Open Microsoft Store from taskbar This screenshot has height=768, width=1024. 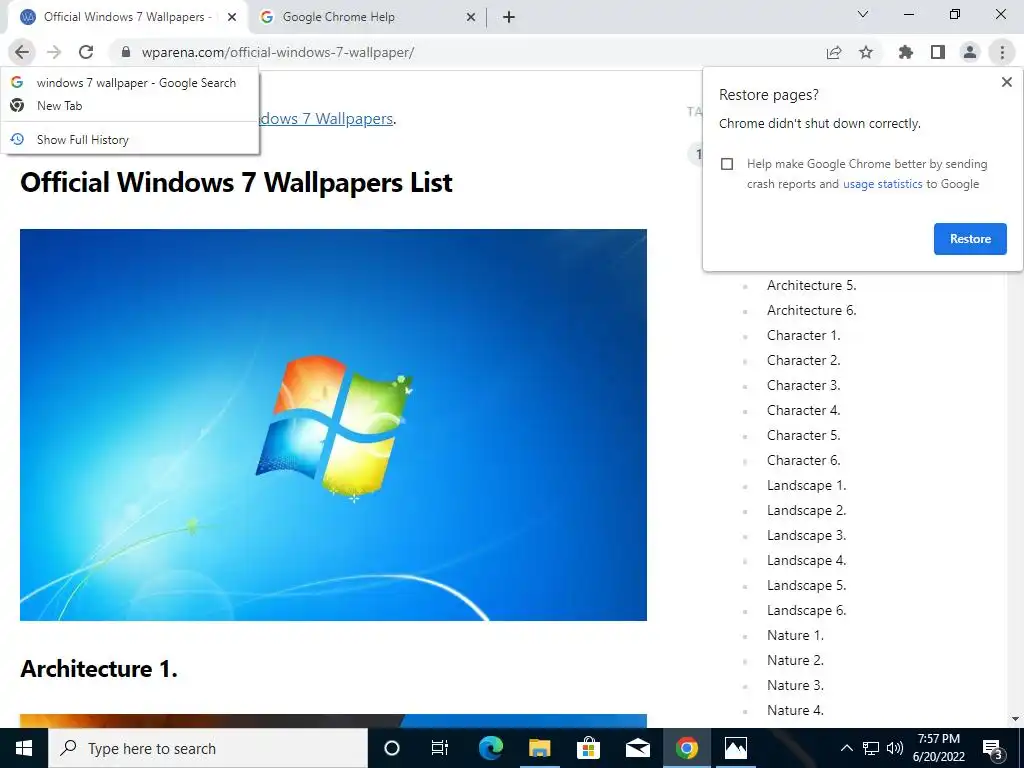coord(588,748)
